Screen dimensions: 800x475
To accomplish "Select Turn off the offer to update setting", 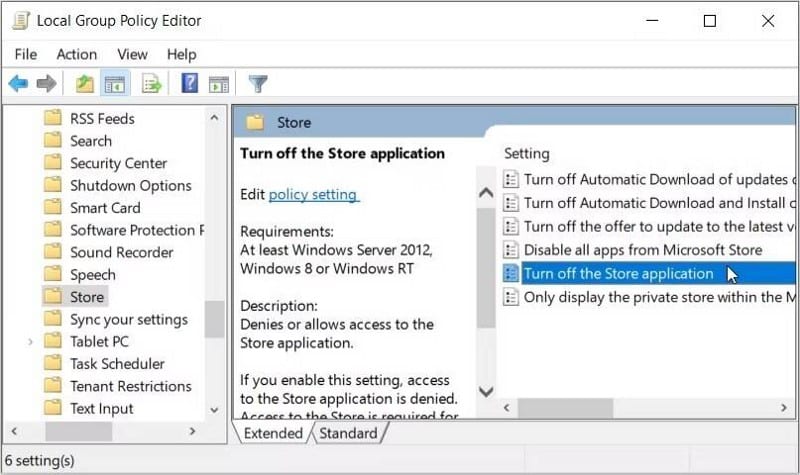I will (x=659, y=226).
